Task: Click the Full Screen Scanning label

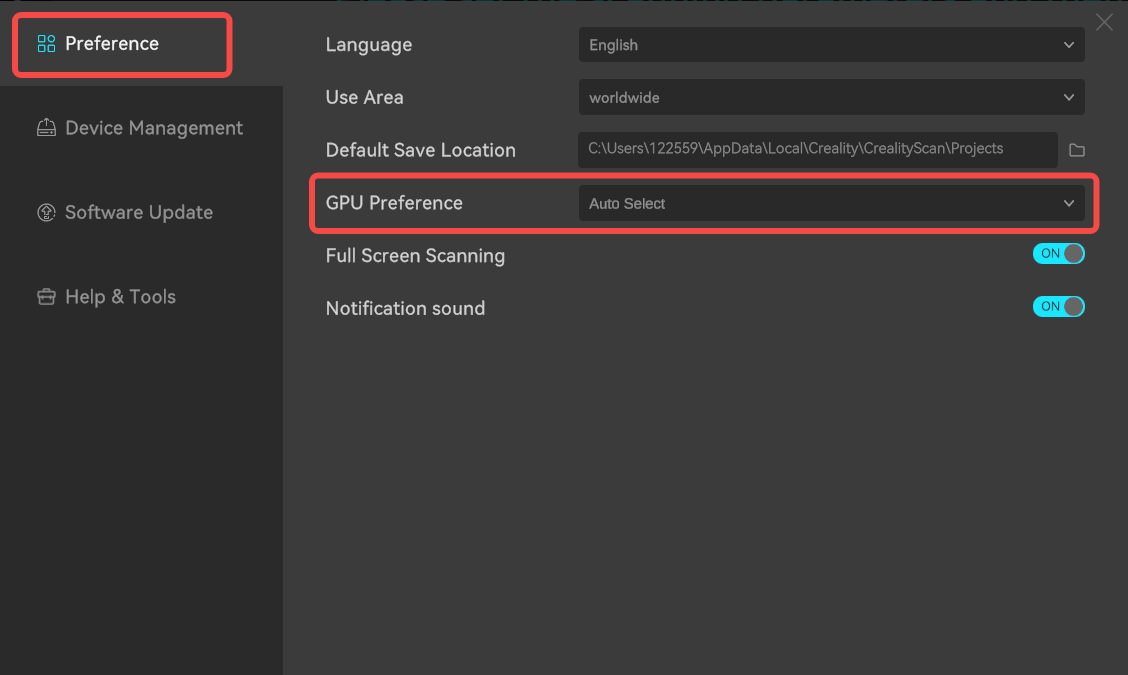Action: (415, 255)
